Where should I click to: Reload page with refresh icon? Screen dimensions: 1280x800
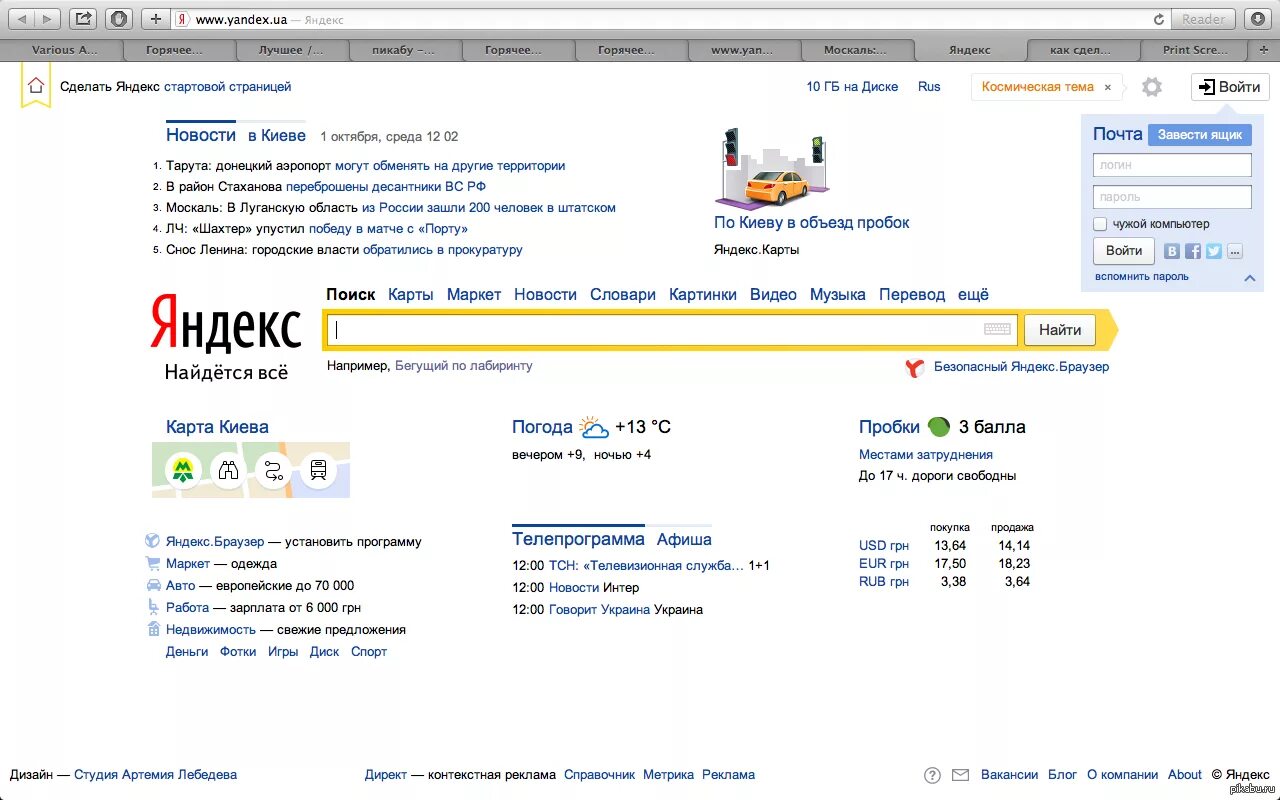pyautogui.click(x=1159, y=19)
